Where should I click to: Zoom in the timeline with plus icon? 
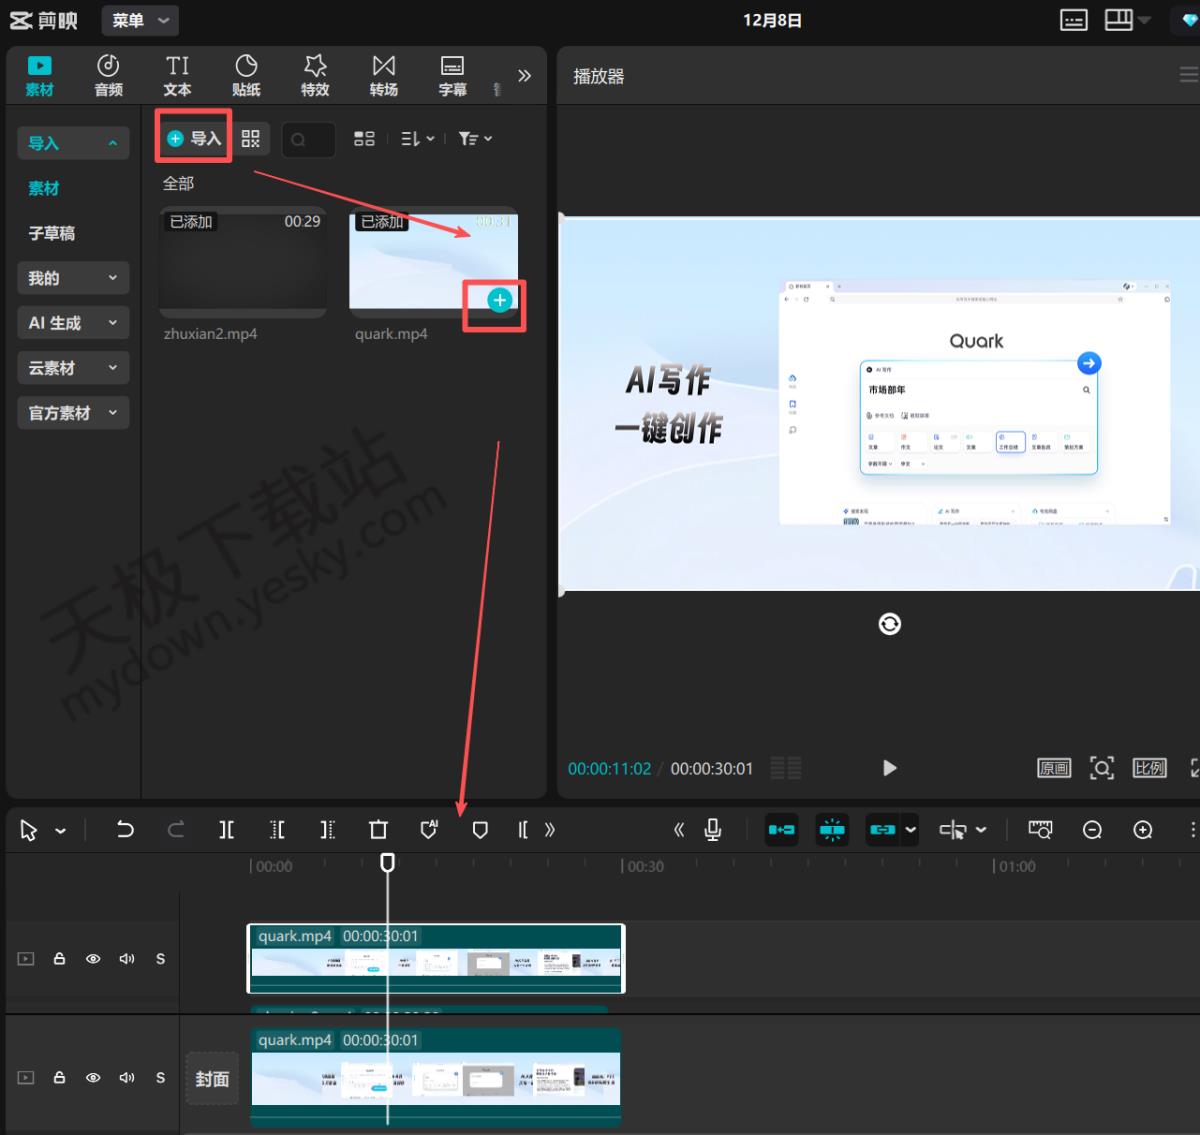point(1143,830)
